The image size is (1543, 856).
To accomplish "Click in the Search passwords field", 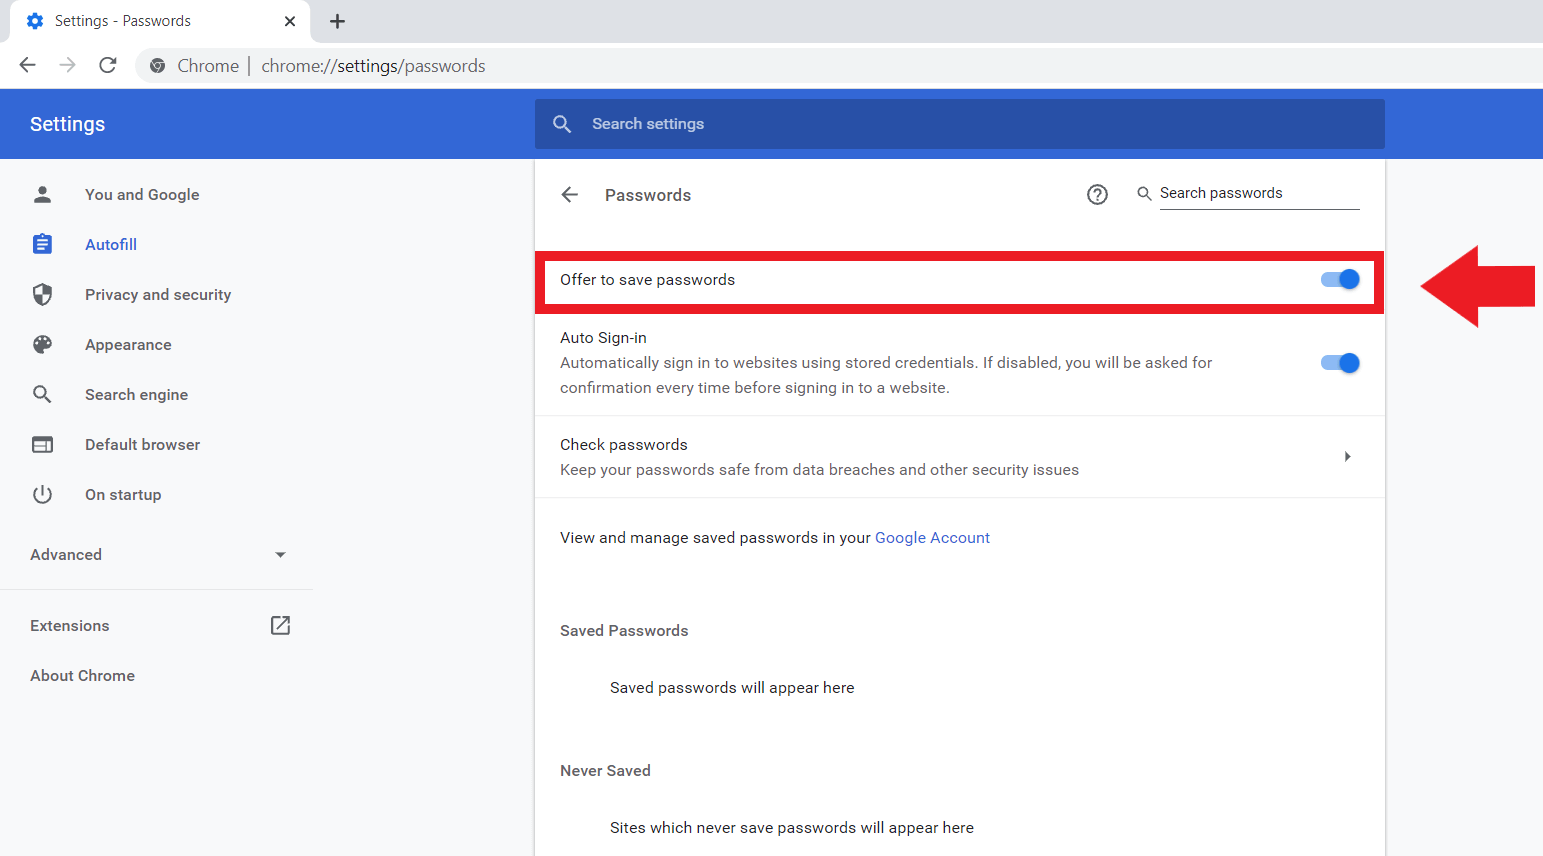I will [1259, 193].
